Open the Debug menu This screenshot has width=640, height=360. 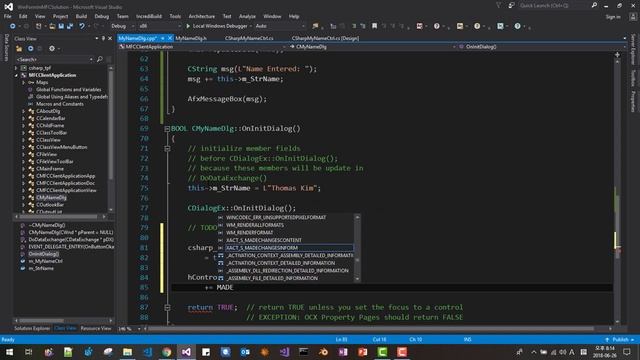(102, 16)
